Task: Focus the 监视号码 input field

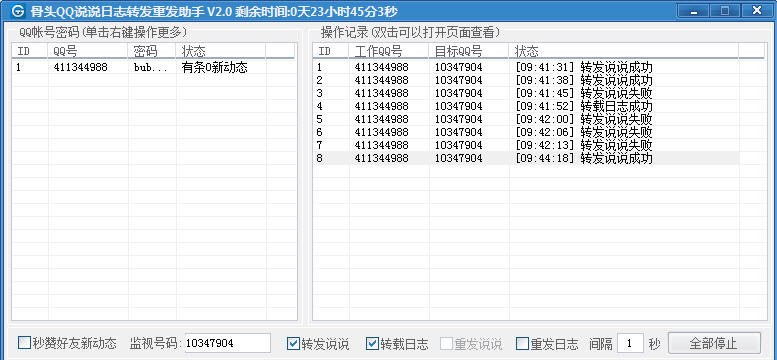Action: tap(227, 343)
